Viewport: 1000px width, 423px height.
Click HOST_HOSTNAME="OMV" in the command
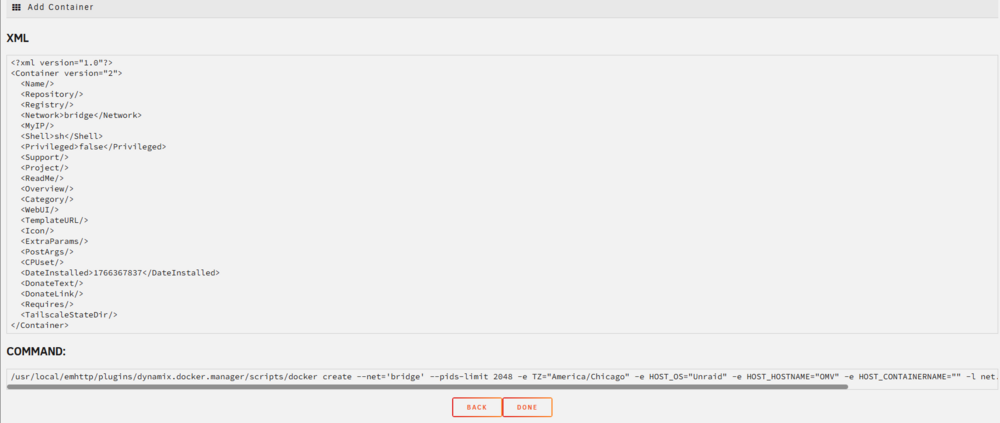(794, 376)
